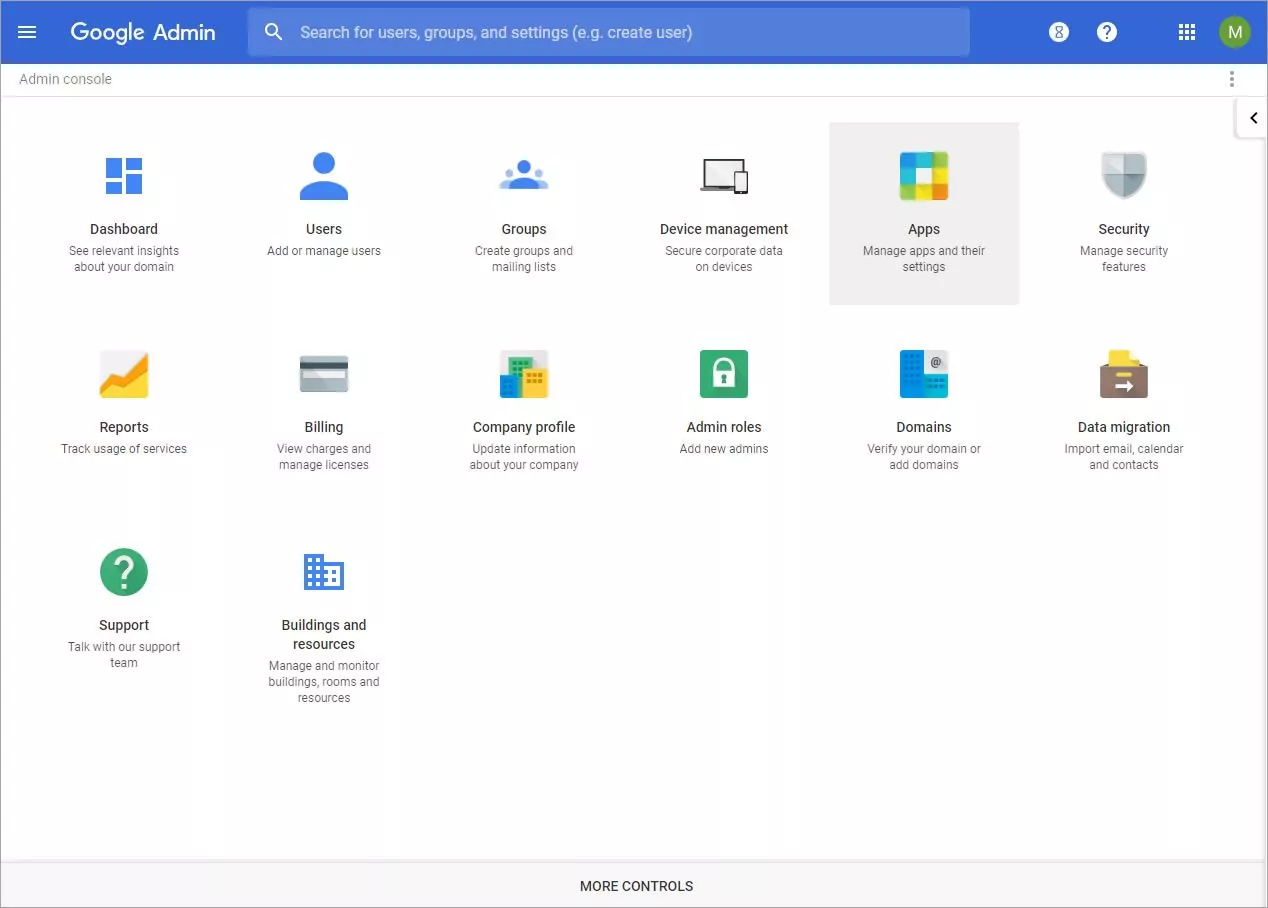
Task: Click 'Talk with our support team' text
Action: [124, 655]
